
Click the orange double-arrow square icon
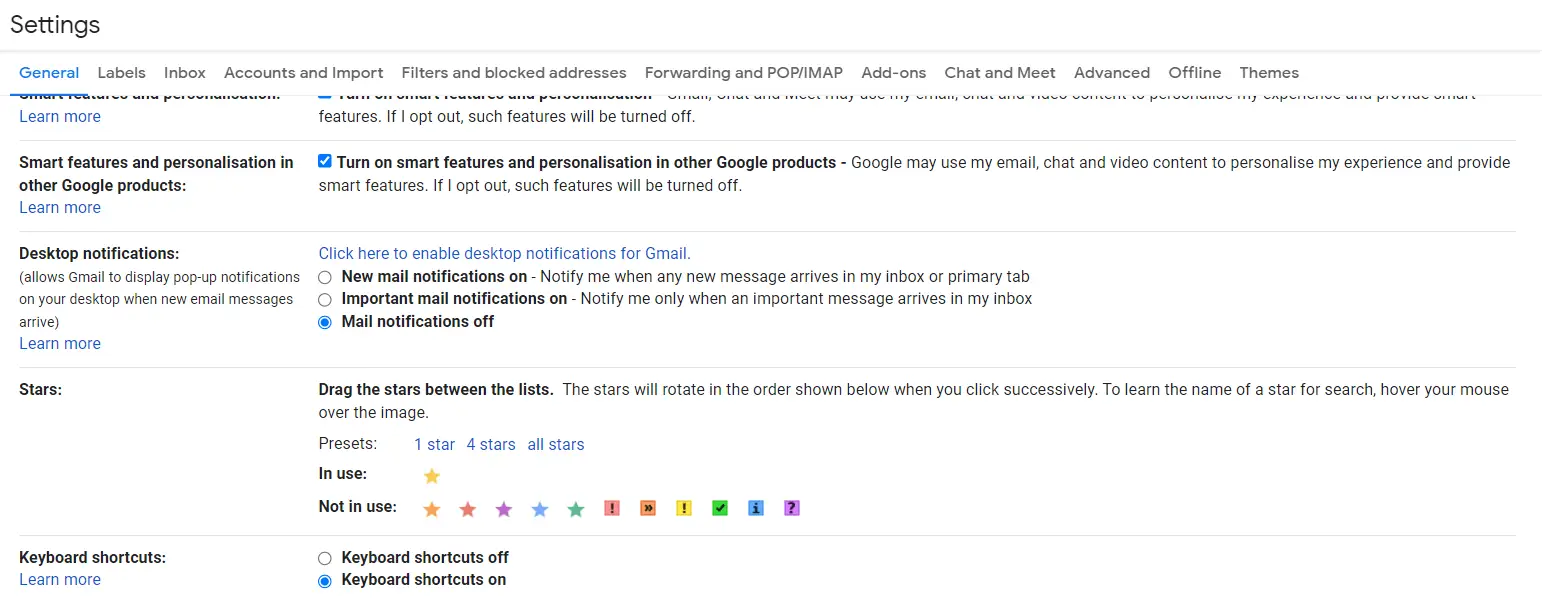click(647, 508)
